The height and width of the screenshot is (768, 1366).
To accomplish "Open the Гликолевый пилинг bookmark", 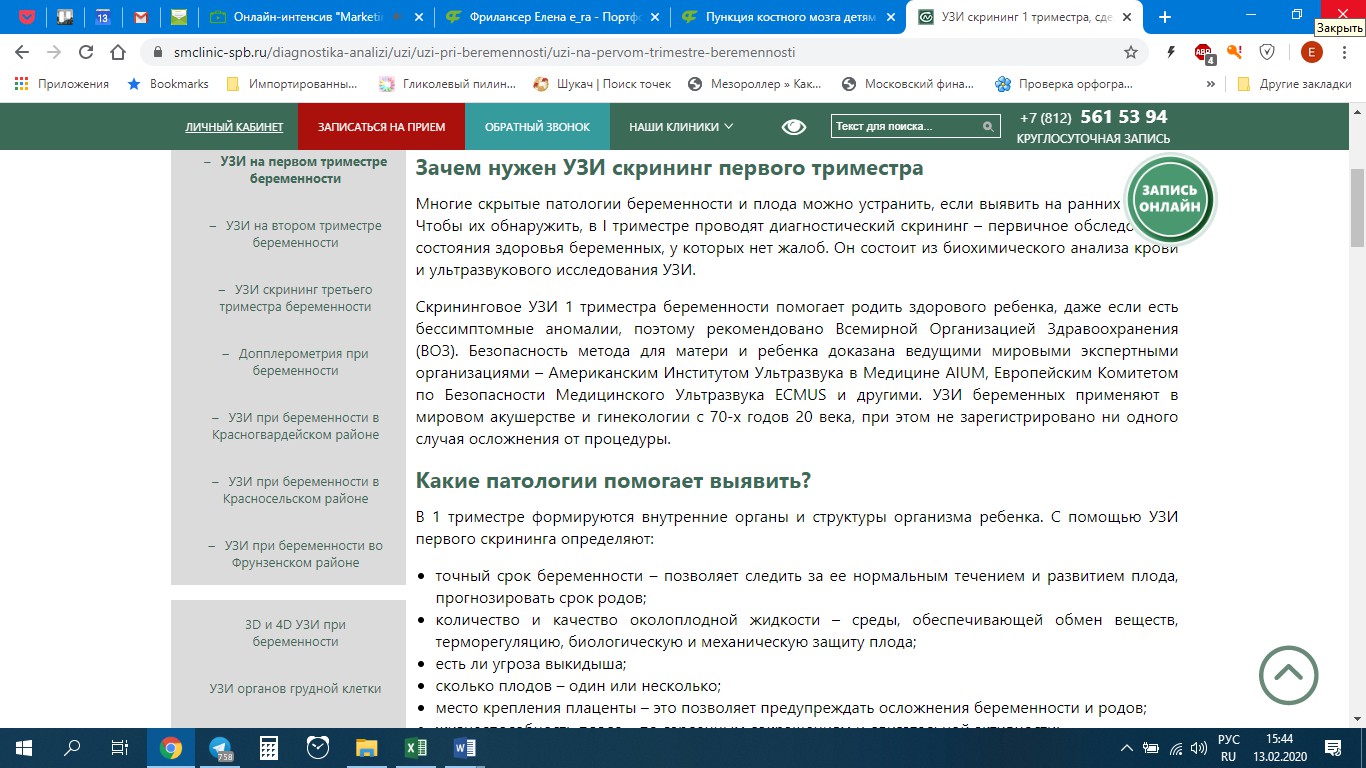I will (x=448, y=84).
